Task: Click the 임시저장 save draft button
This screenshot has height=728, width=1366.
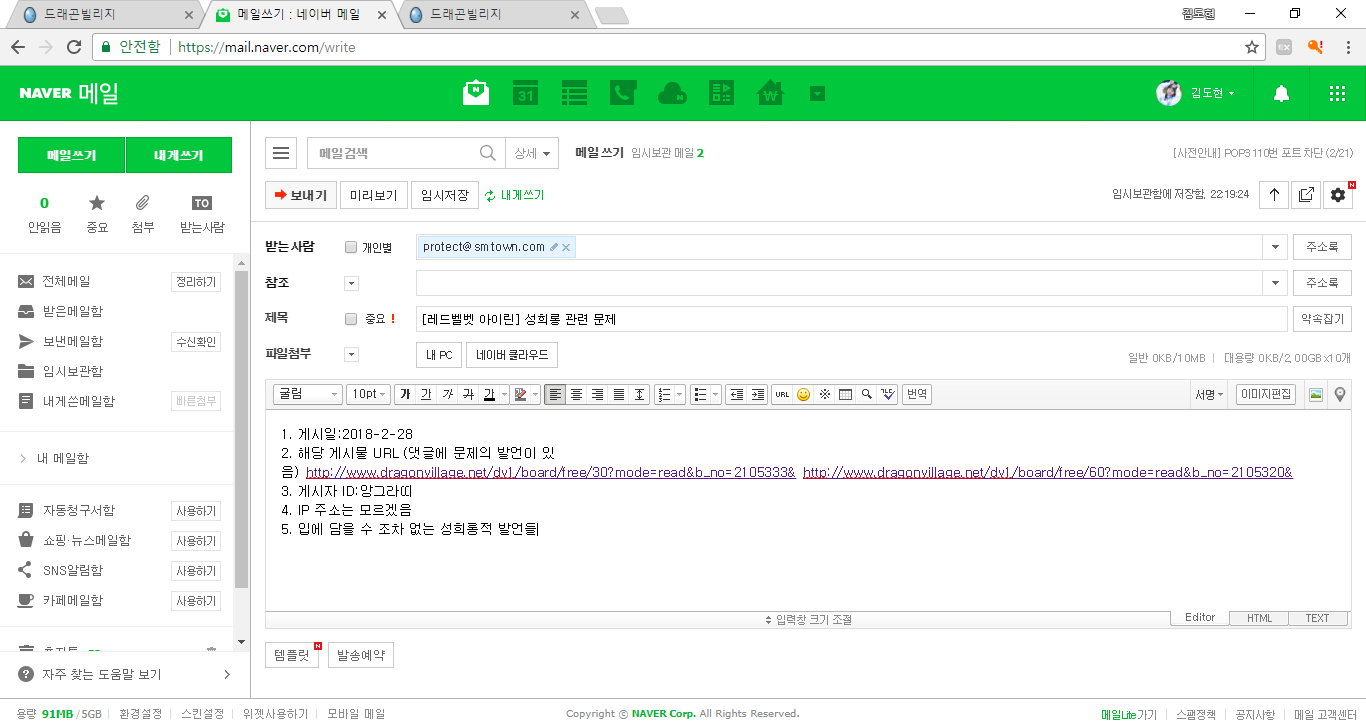Action: point(444,195)
